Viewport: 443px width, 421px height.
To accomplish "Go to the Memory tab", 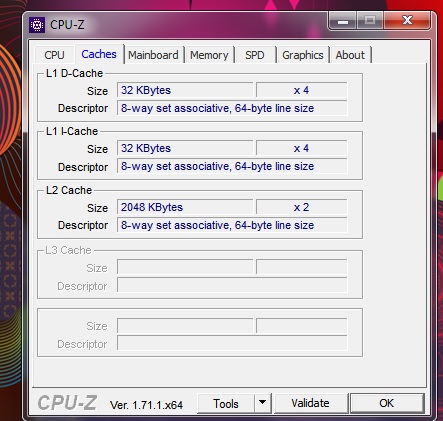I will click(209, 55).
